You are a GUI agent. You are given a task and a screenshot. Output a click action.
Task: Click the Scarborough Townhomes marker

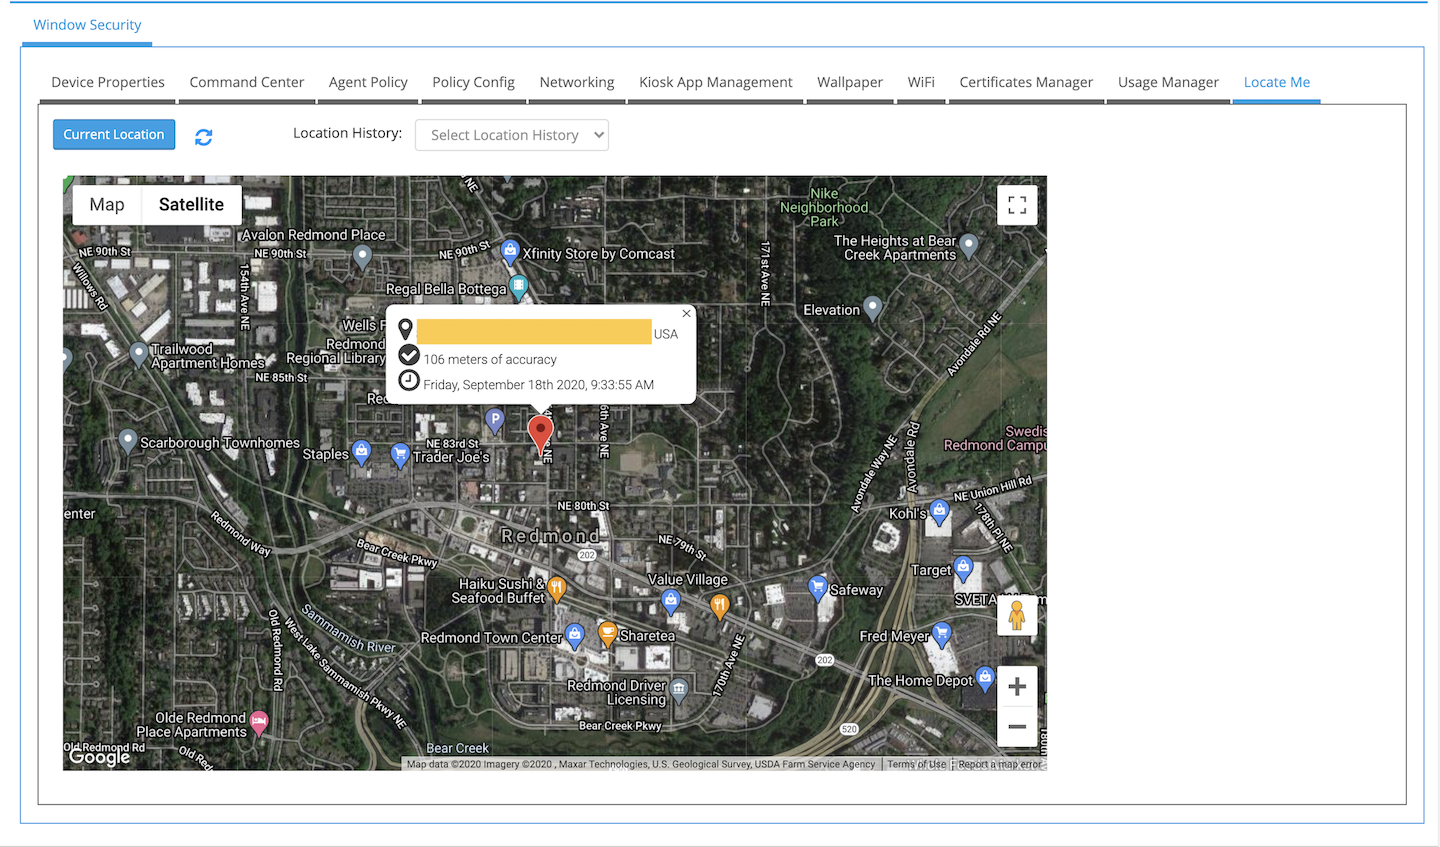coord(127,441)
